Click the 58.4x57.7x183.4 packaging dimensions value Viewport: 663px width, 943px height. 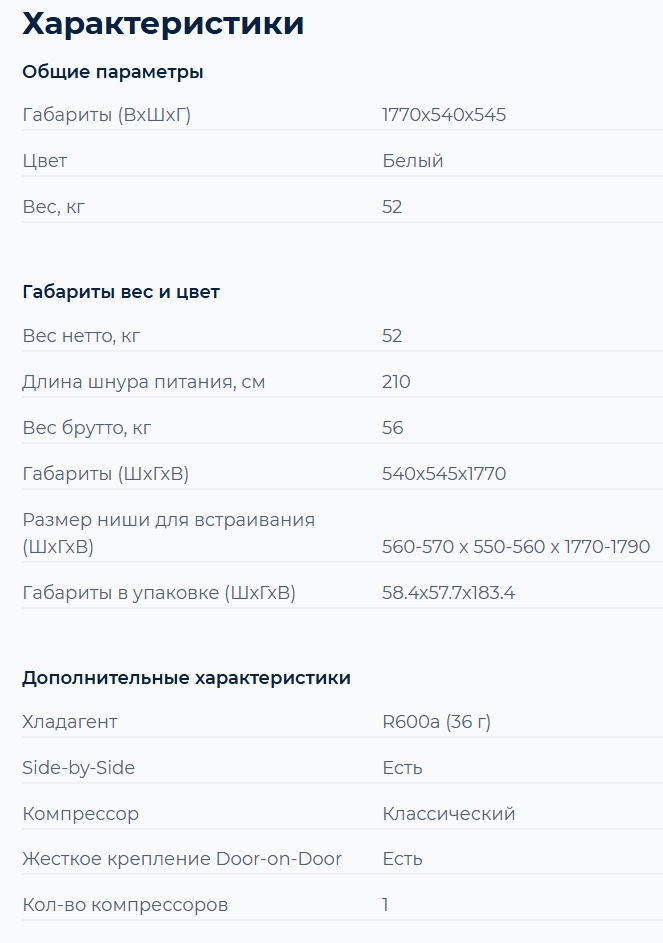click(448, 593)
